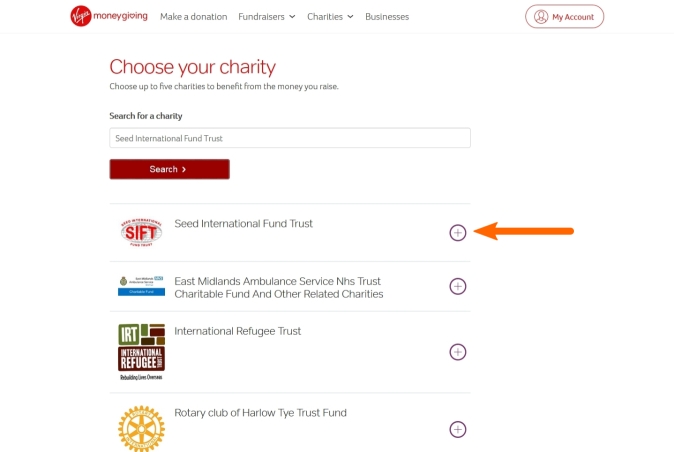The width and height of the screenshot is (674, 452).
Task: Open Rotary club of Harlow Tye Trust Fund title
Action: [x=260, y=413]
